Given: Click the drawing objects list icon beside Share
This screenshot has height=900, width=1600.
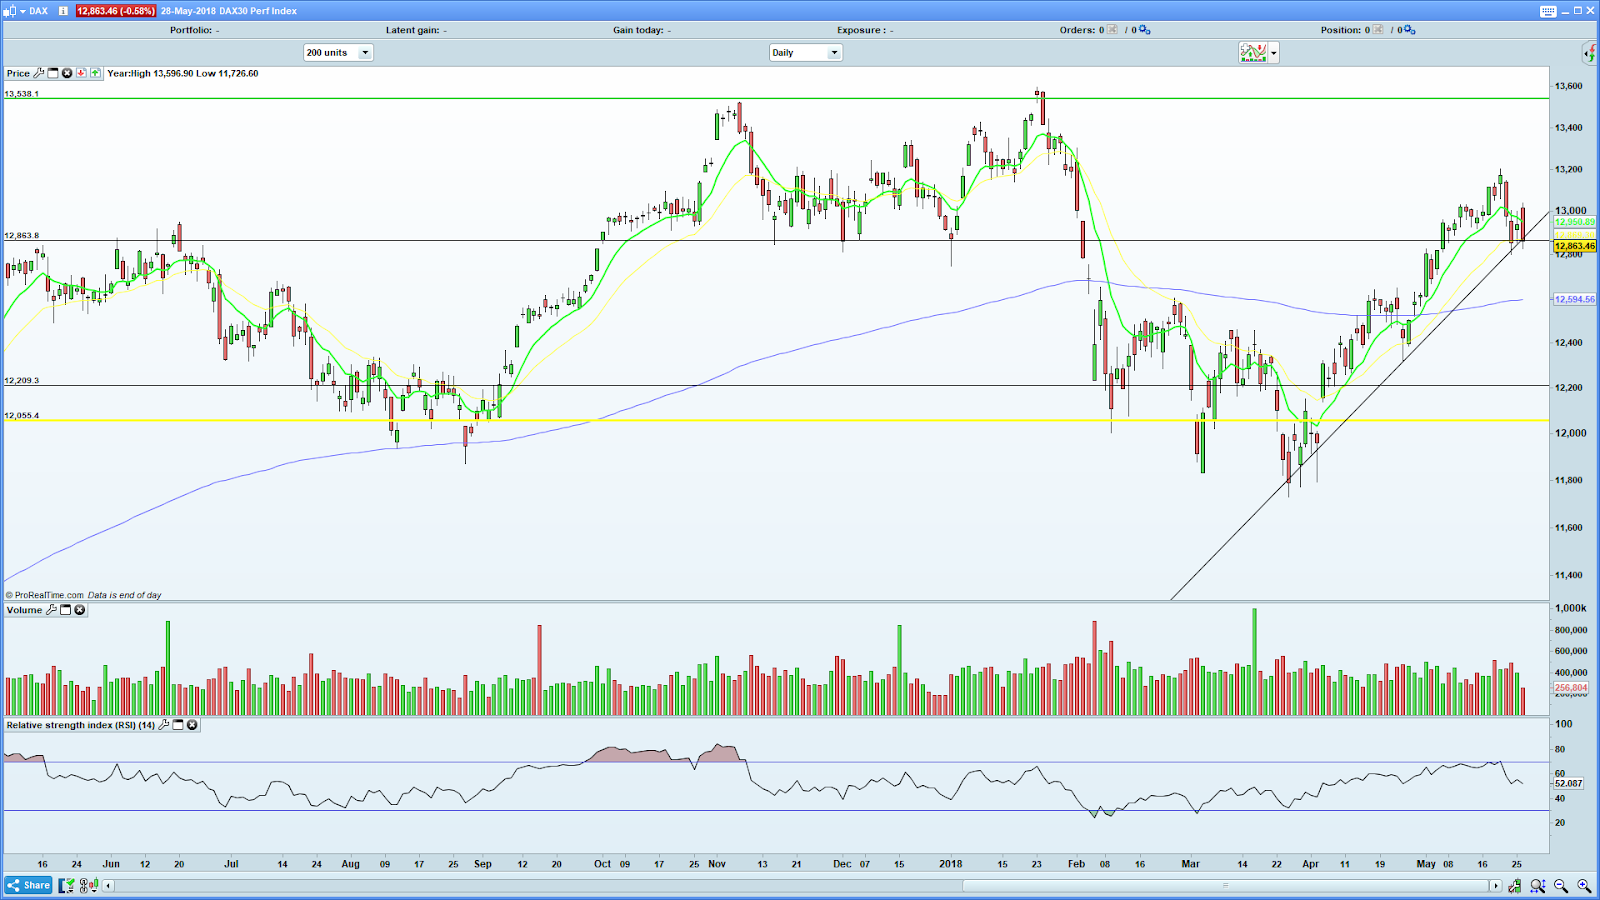Looking at the screenshot, I should click(66, 885).
